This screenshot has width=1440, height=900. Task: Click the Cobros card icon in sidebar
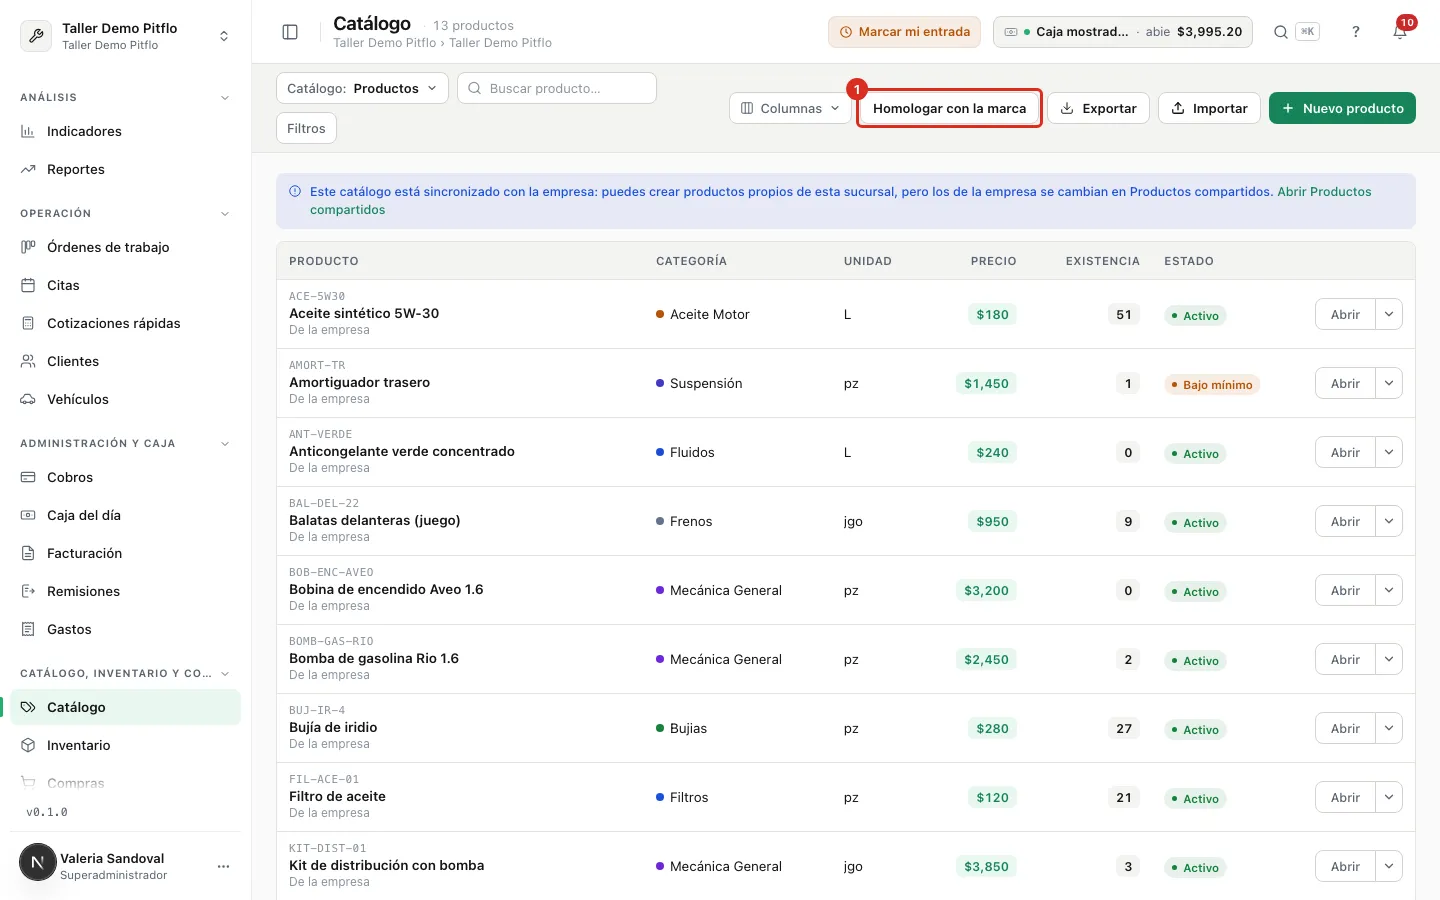click(28, 477)
